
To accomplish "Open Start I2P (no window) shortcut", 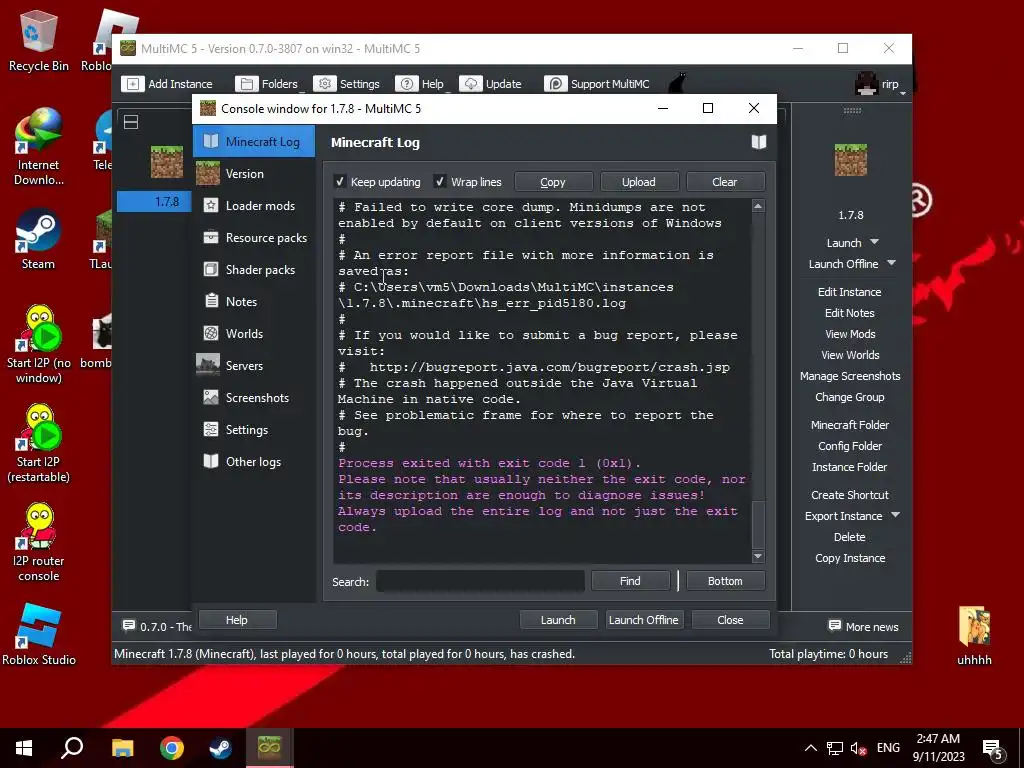I will pos(38,344).
